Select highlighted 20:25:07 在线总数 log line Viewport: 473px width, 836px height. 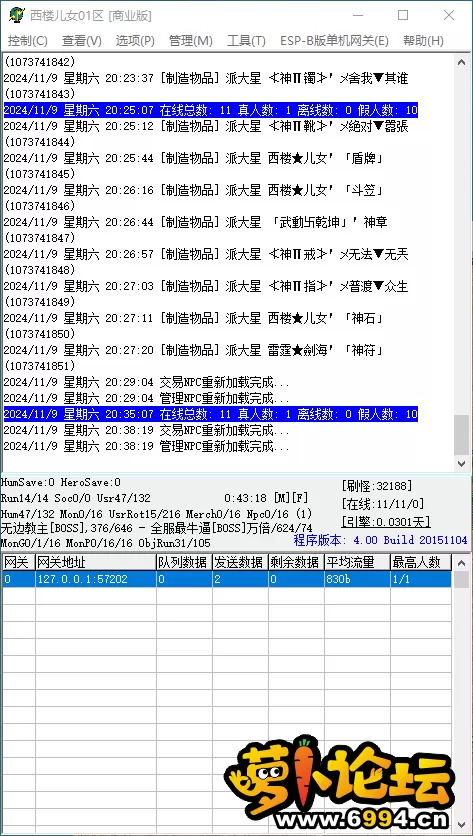(211, 110)
